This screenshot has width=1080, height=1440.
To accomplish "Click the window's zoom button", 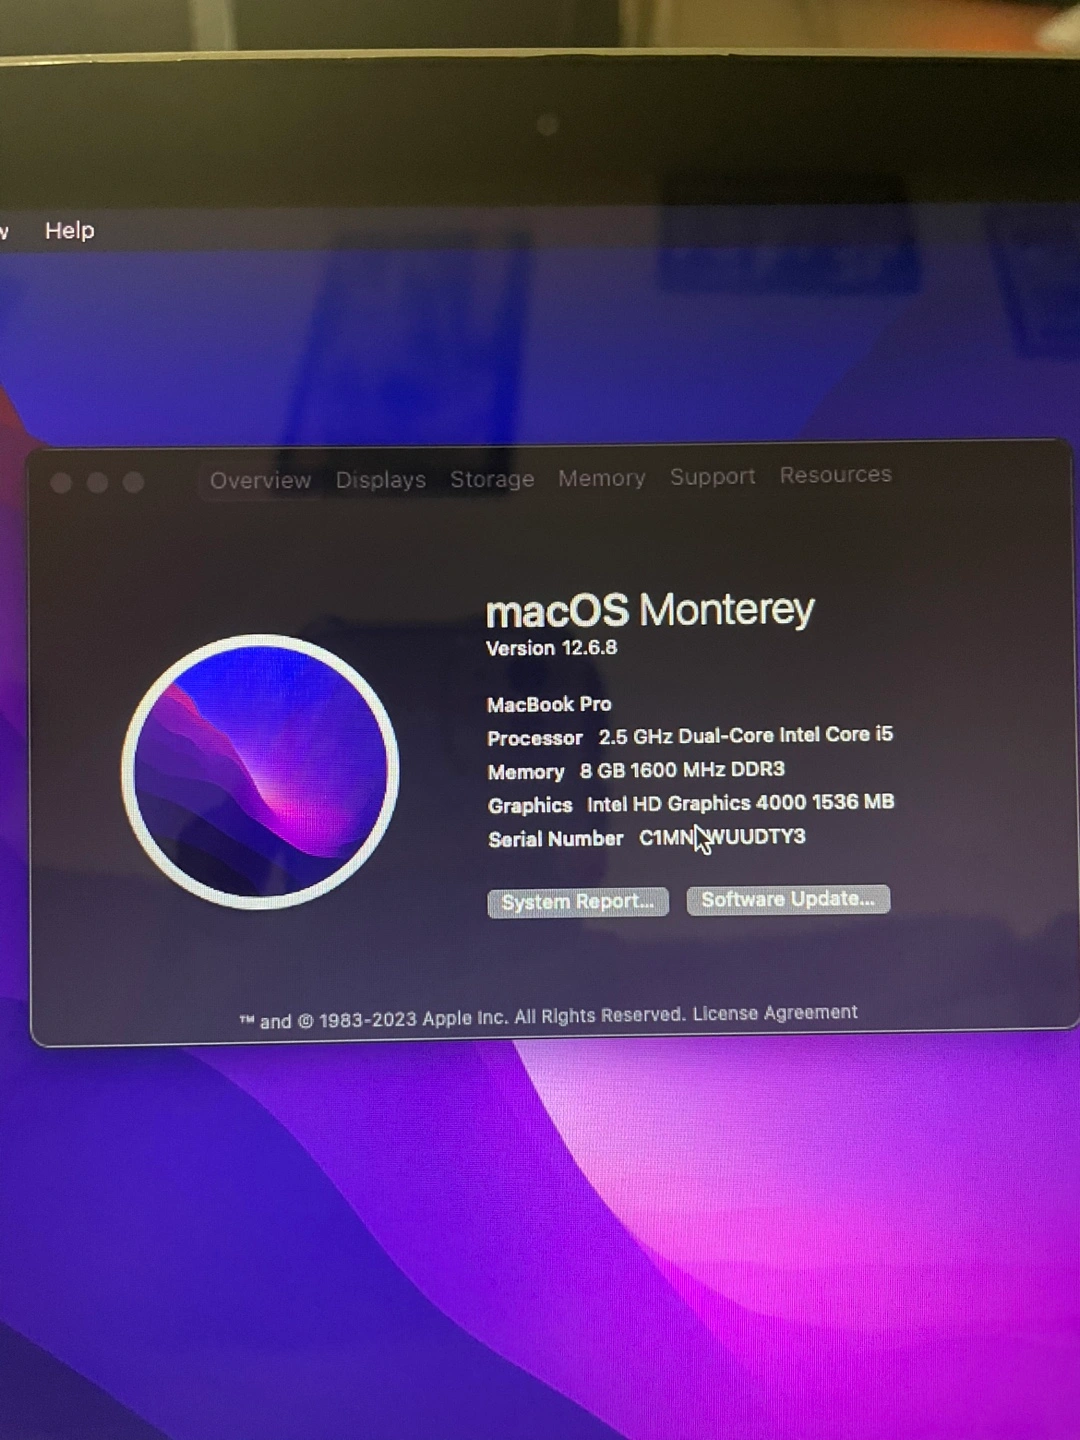I will tap(133, 483).
